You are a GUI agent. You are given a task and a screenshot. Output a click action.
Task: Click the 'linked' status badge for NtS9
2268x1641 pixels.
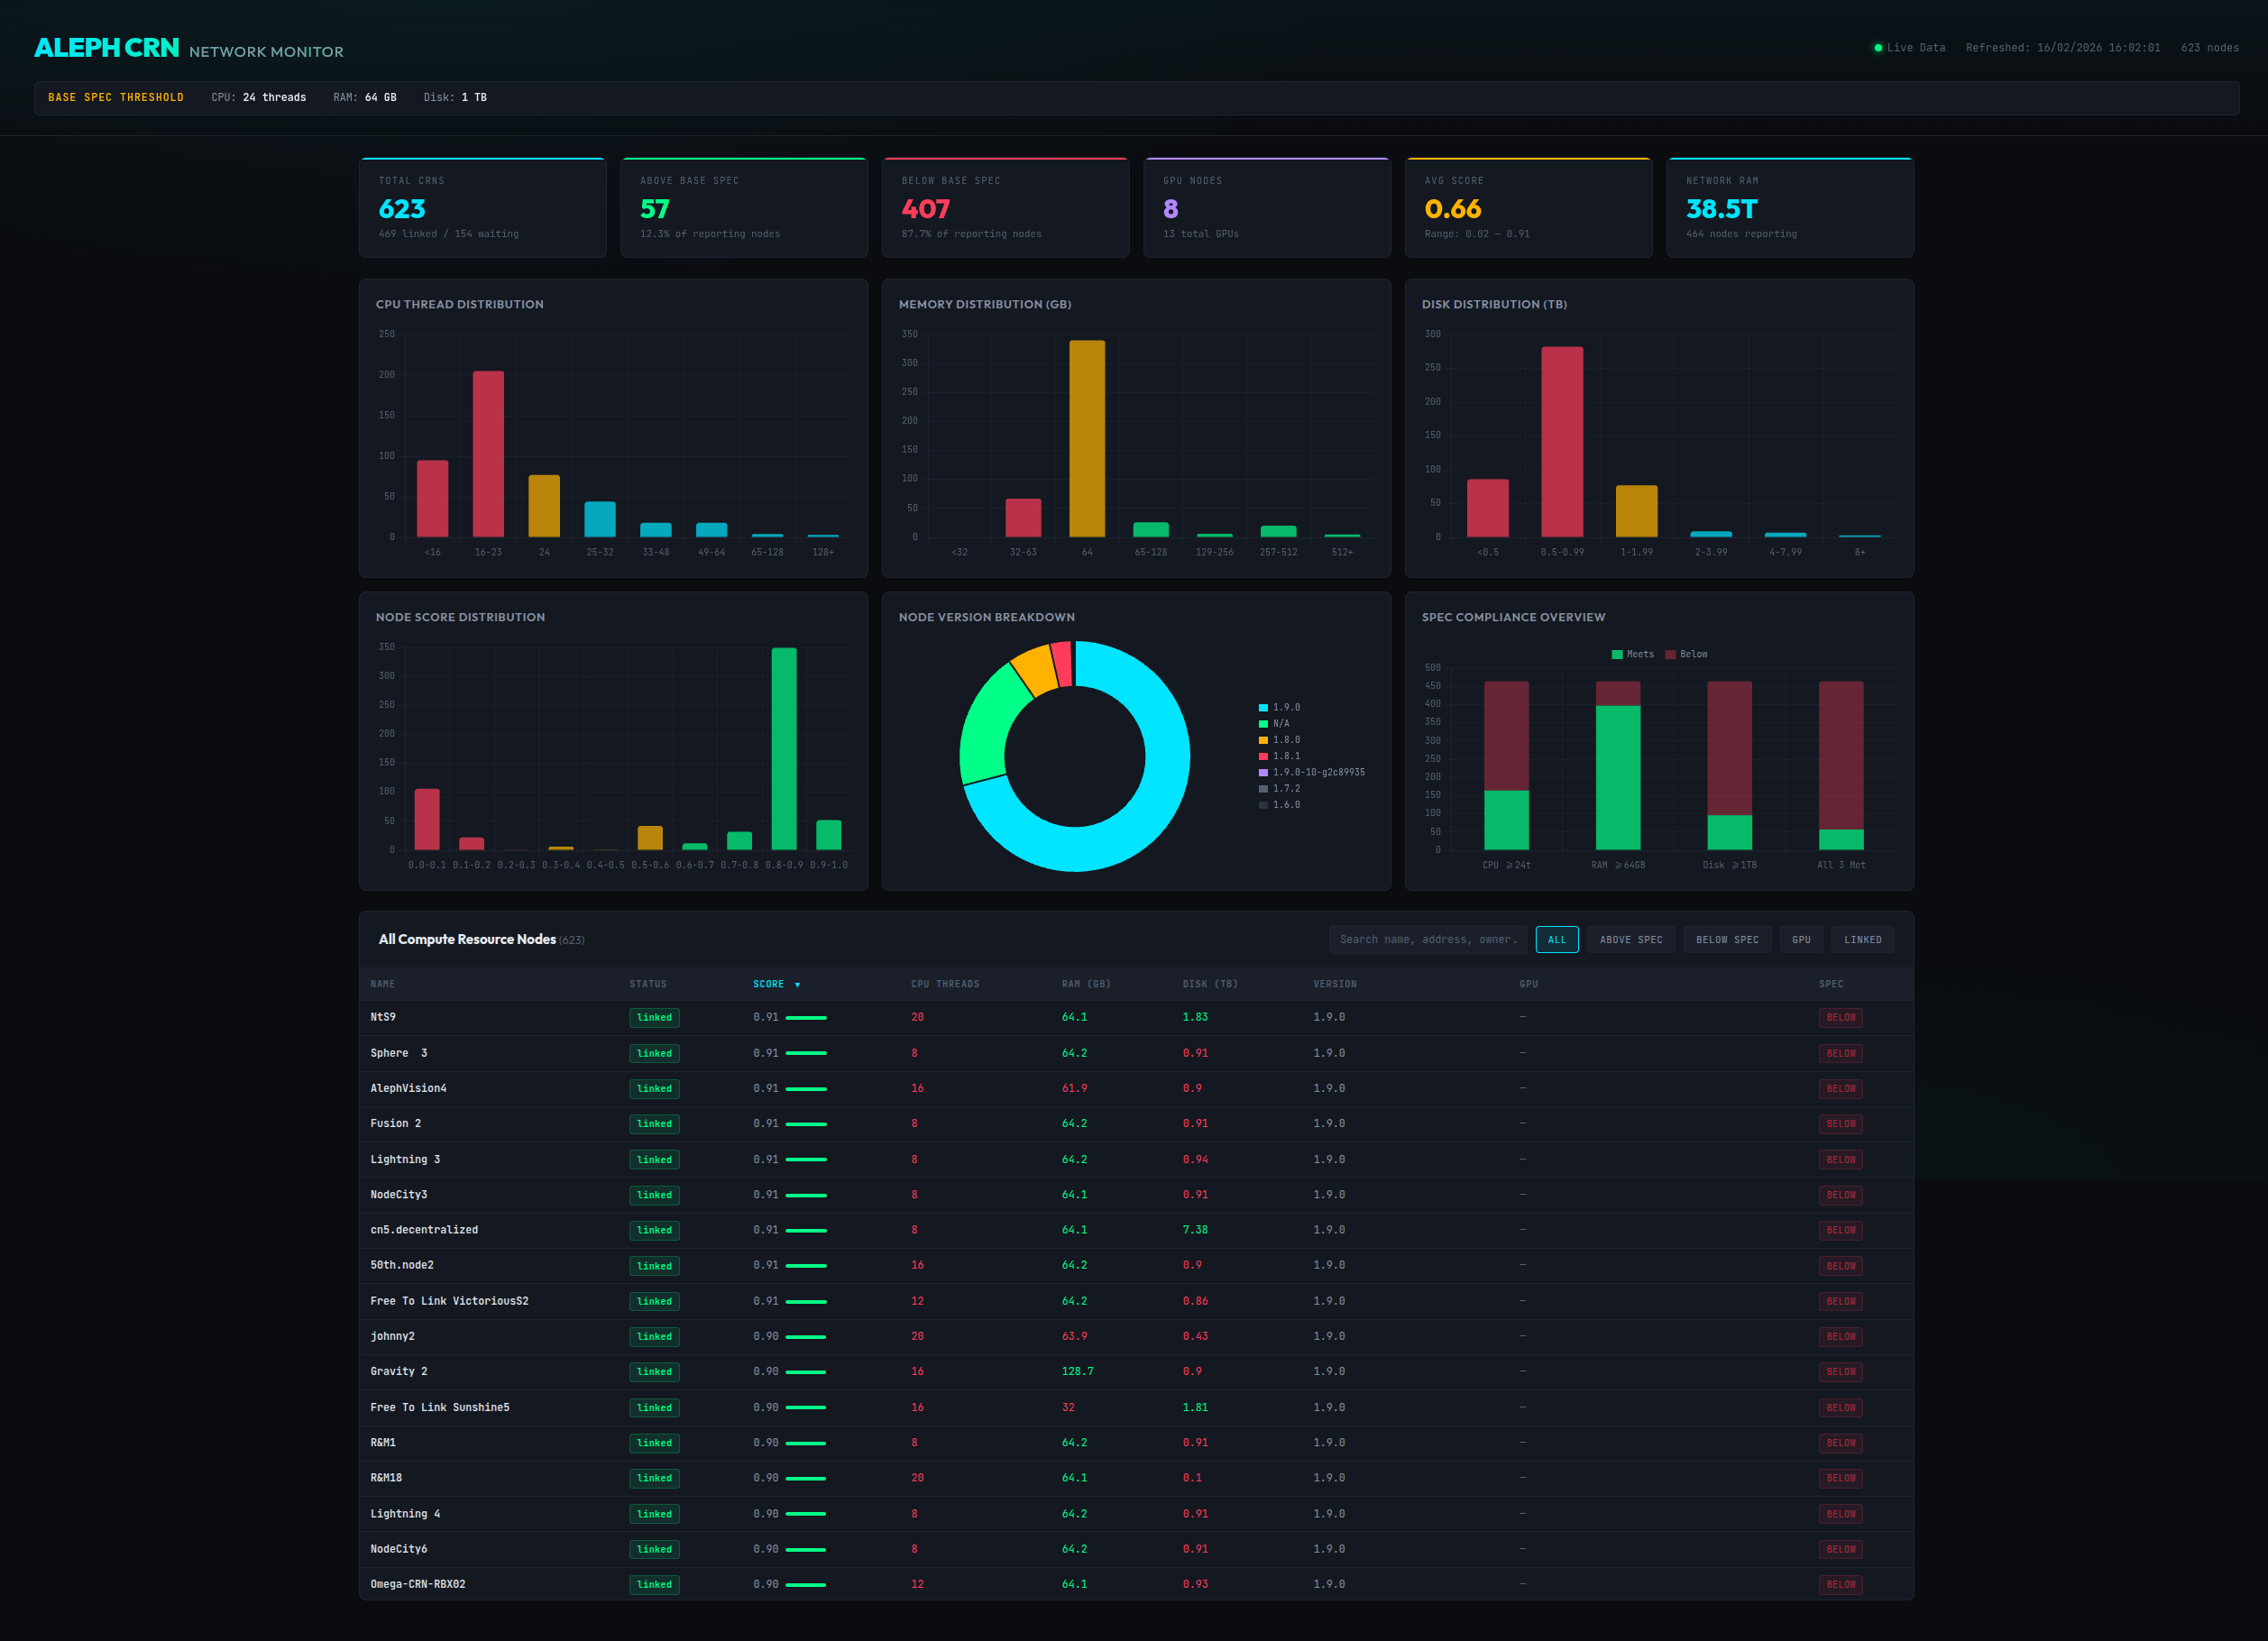(654, 1018)
